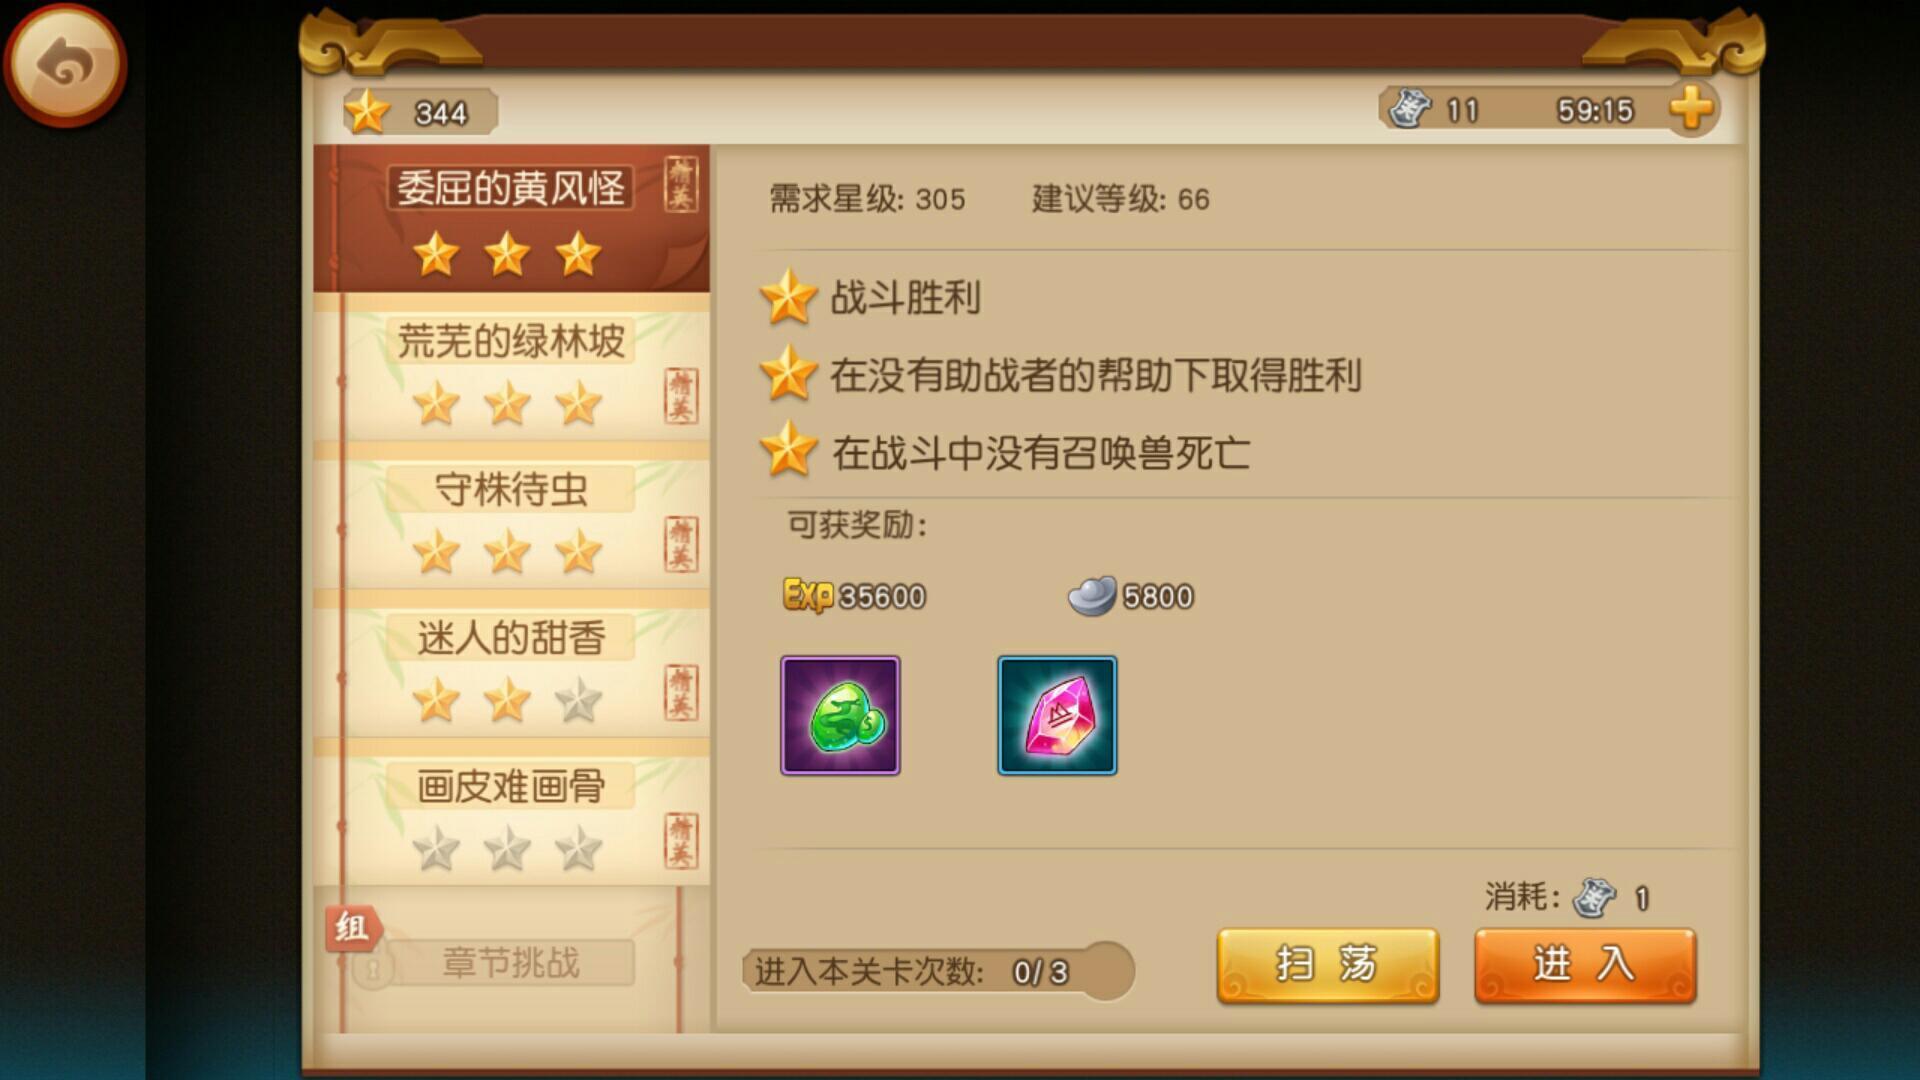Tap the orange 进入 enter button

tap(1585, 965)
